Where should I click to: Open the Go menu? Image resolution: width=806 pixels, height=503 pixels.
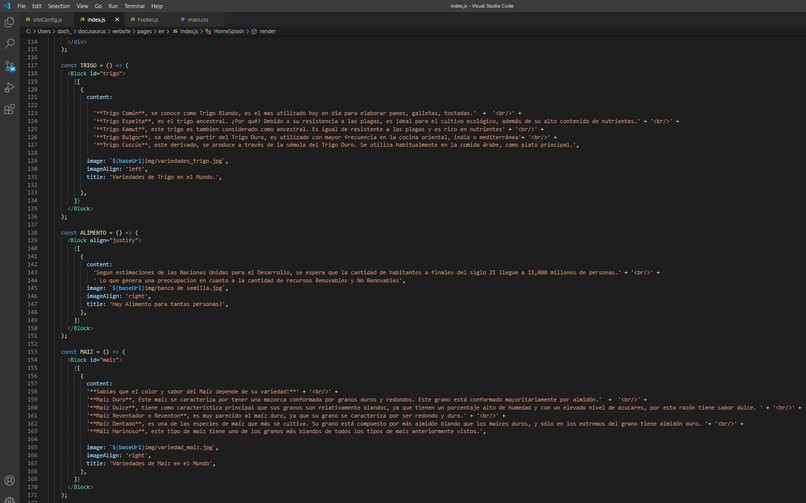[x=98, y=6]
